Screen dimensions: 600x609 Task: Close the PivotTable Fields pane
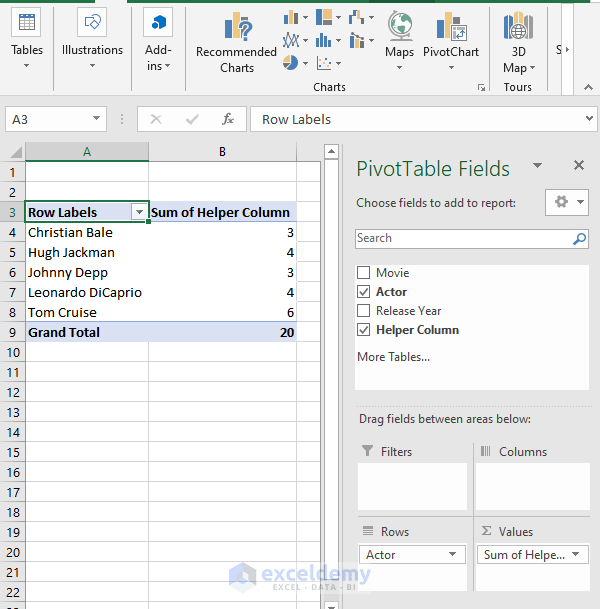579,165
